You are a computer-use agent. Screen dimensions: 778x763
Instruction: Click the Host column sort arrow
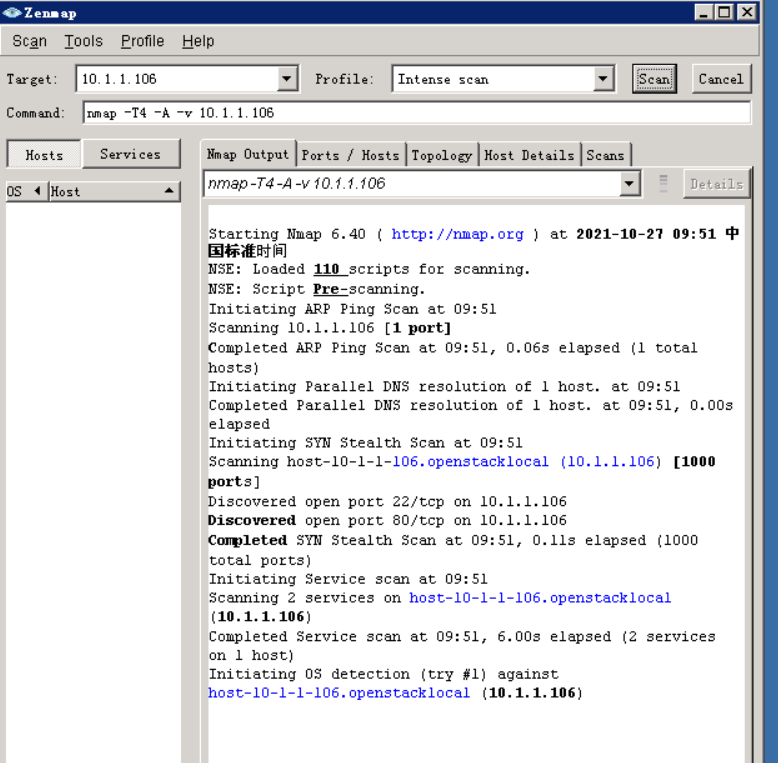[169, 191]
